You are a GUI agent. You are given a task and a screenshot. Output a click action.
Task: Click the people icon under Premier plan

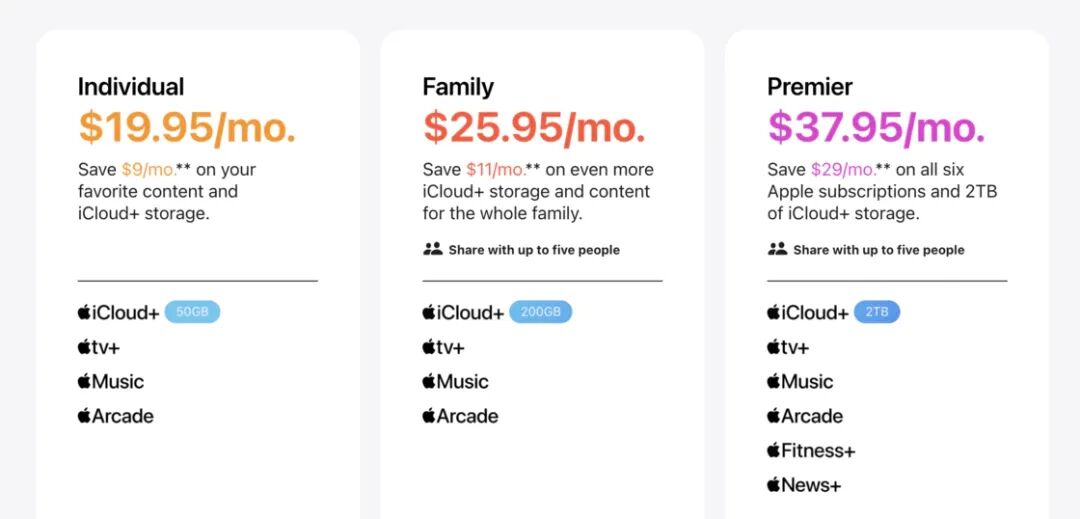pos(777,249)
